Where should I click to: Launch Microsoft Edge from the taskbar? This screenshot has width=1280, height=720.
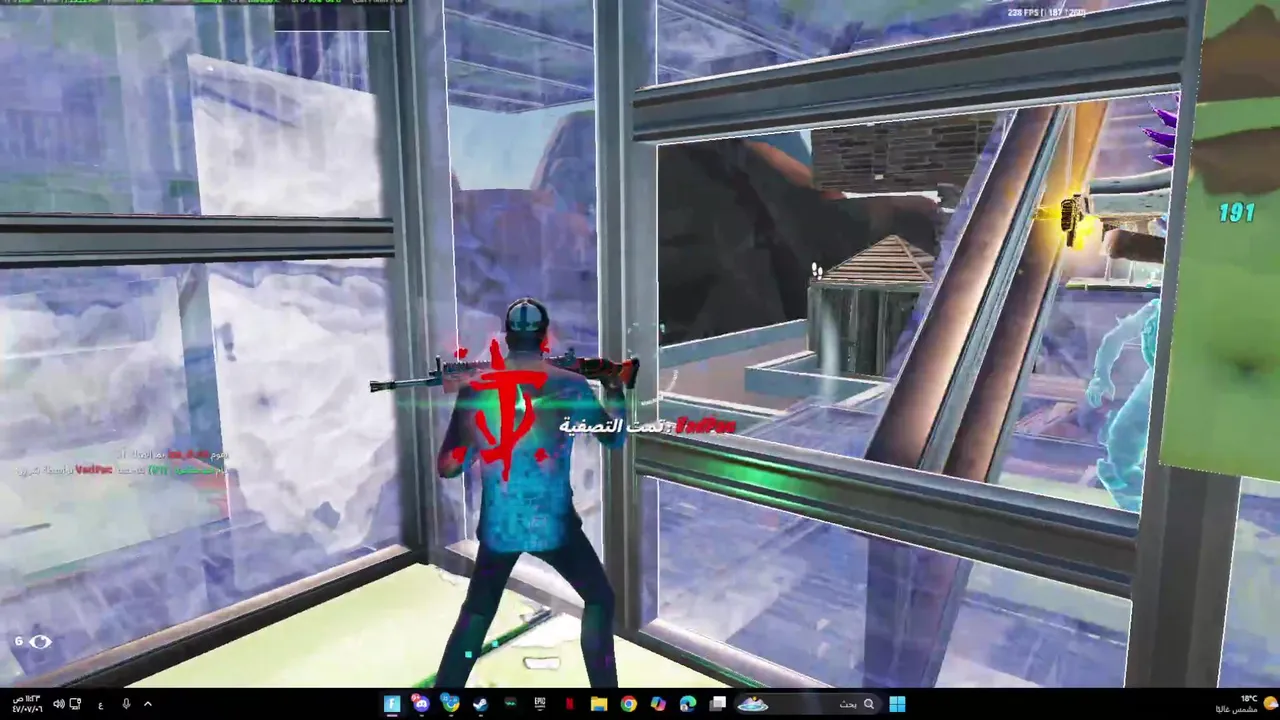[688, 704]
